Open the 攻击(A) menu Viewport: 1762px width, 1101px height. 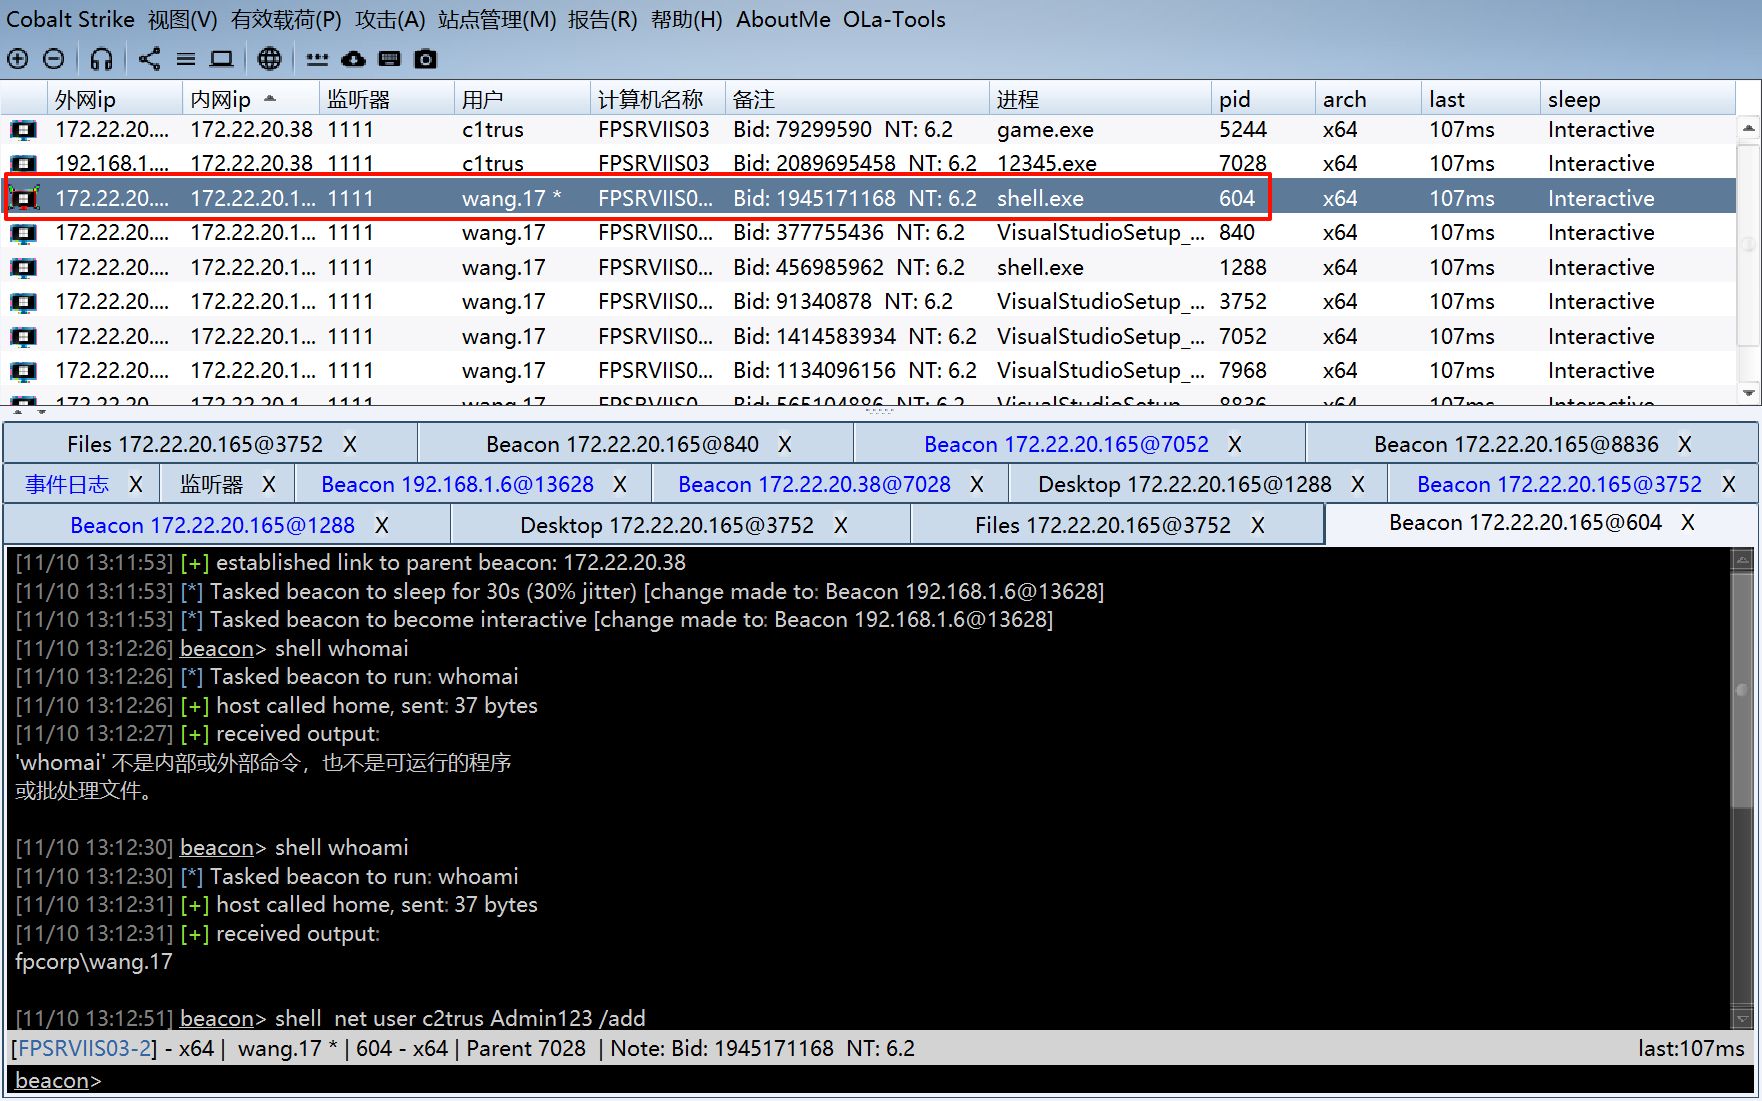point(388,19)
